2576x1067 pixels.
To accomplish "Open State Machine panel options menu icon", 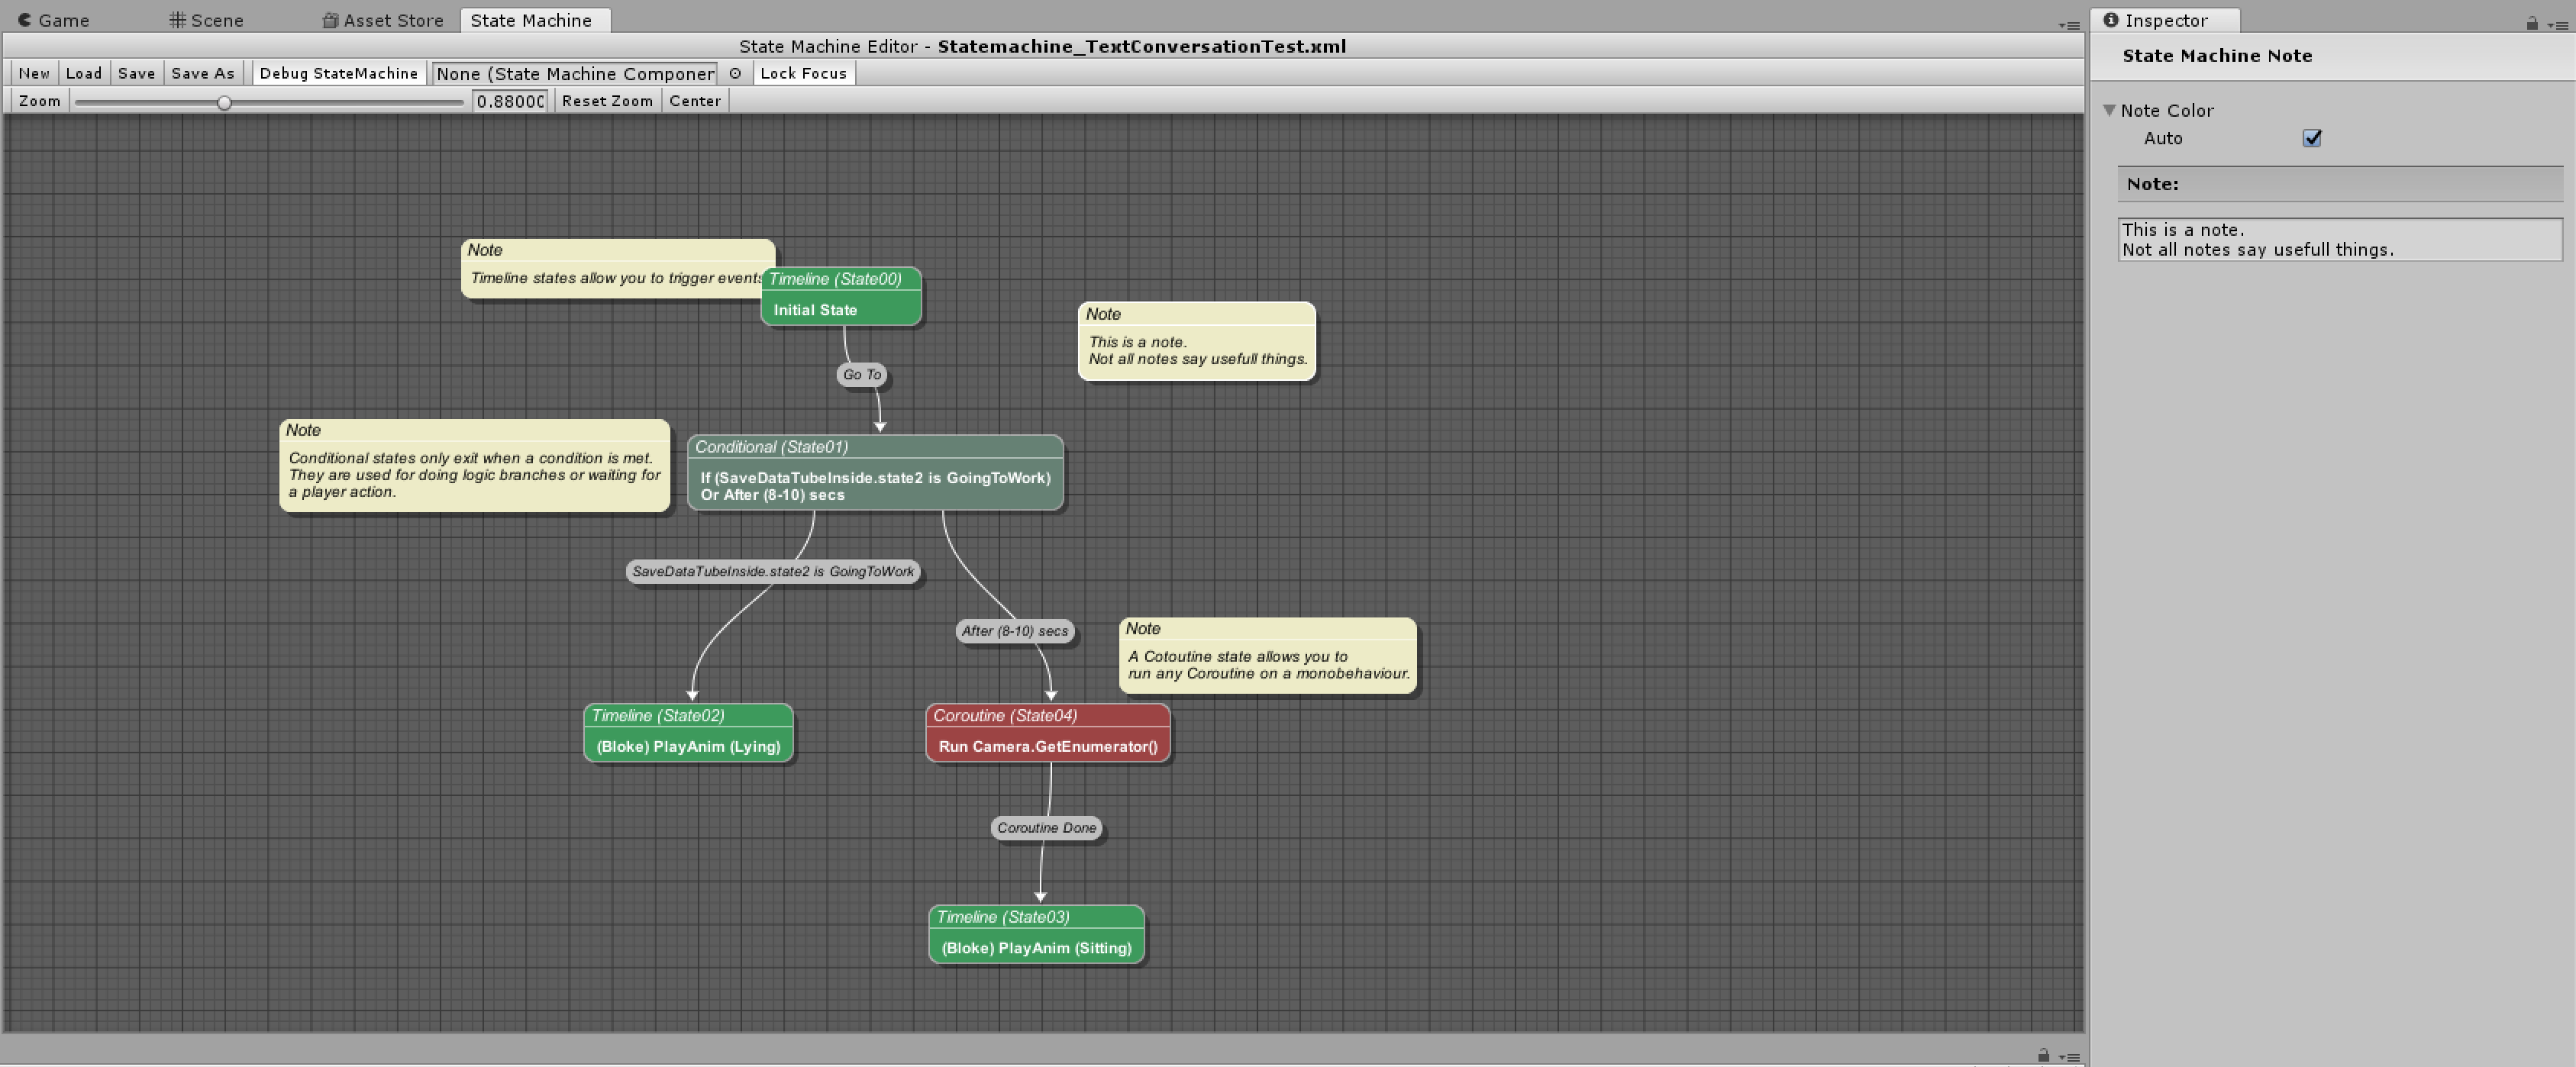I will coord(2069,25).
